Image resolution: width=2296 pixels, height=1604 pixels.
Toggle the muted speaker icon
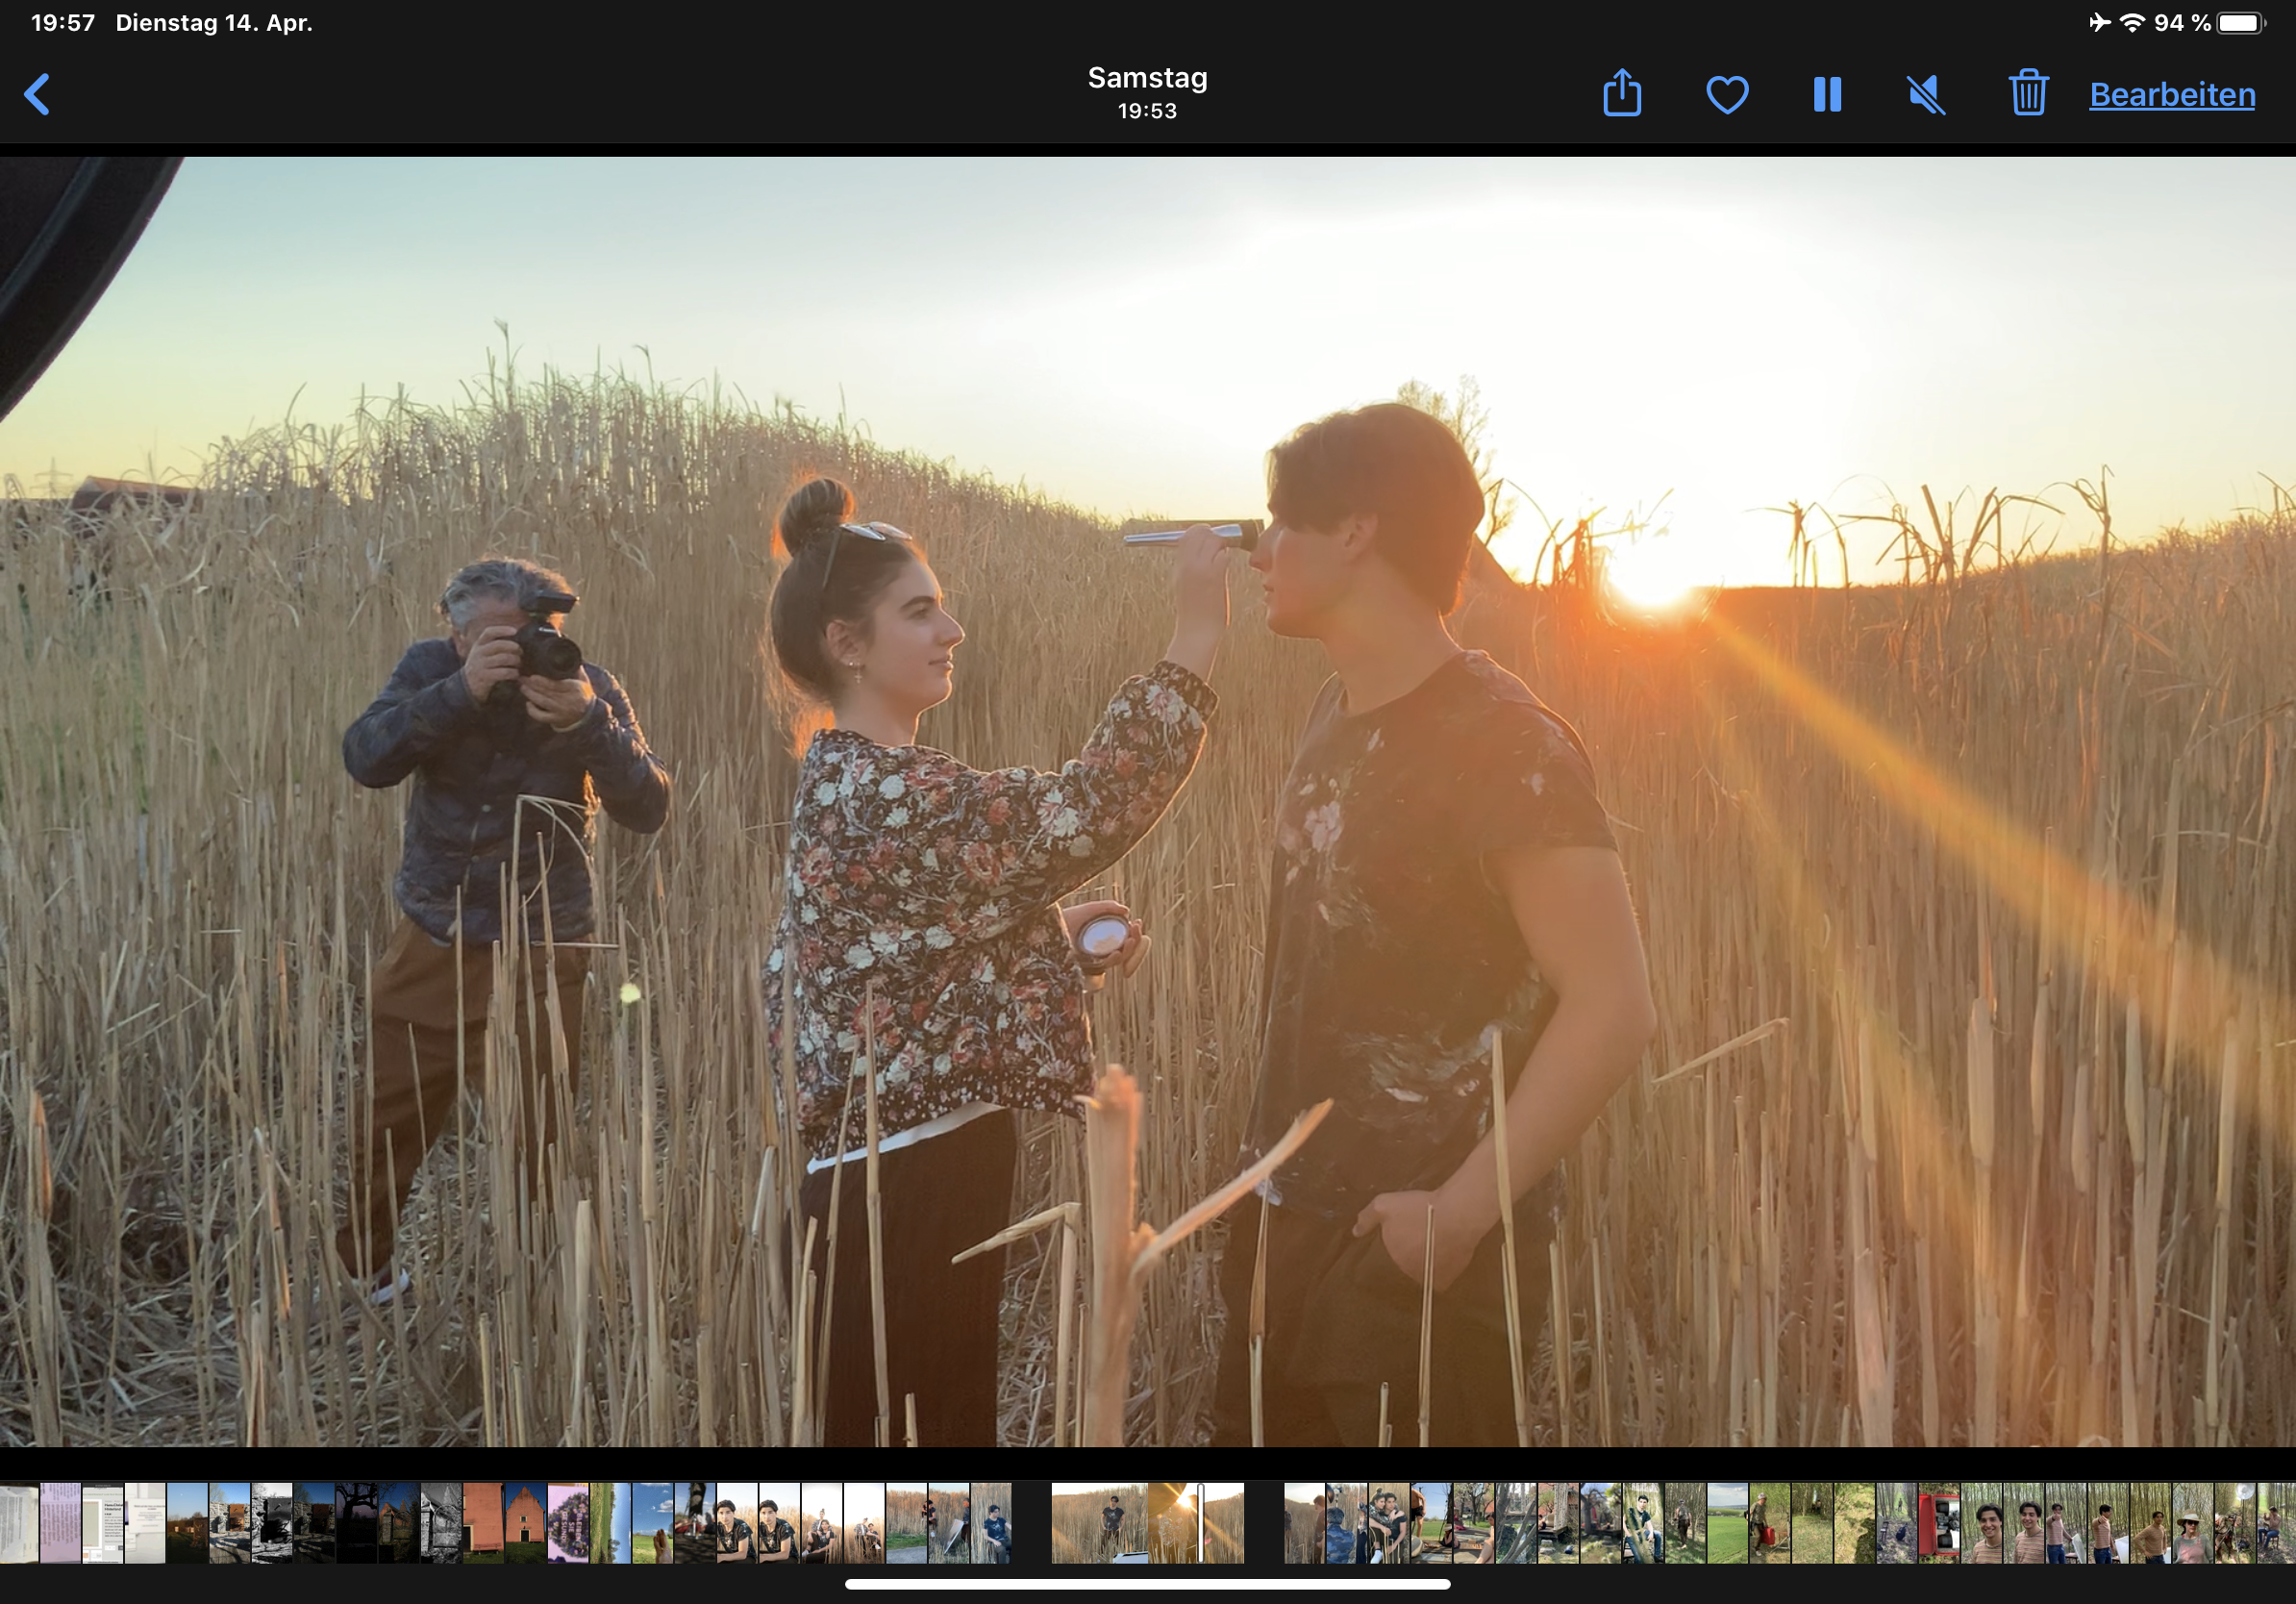(1926, 95)
